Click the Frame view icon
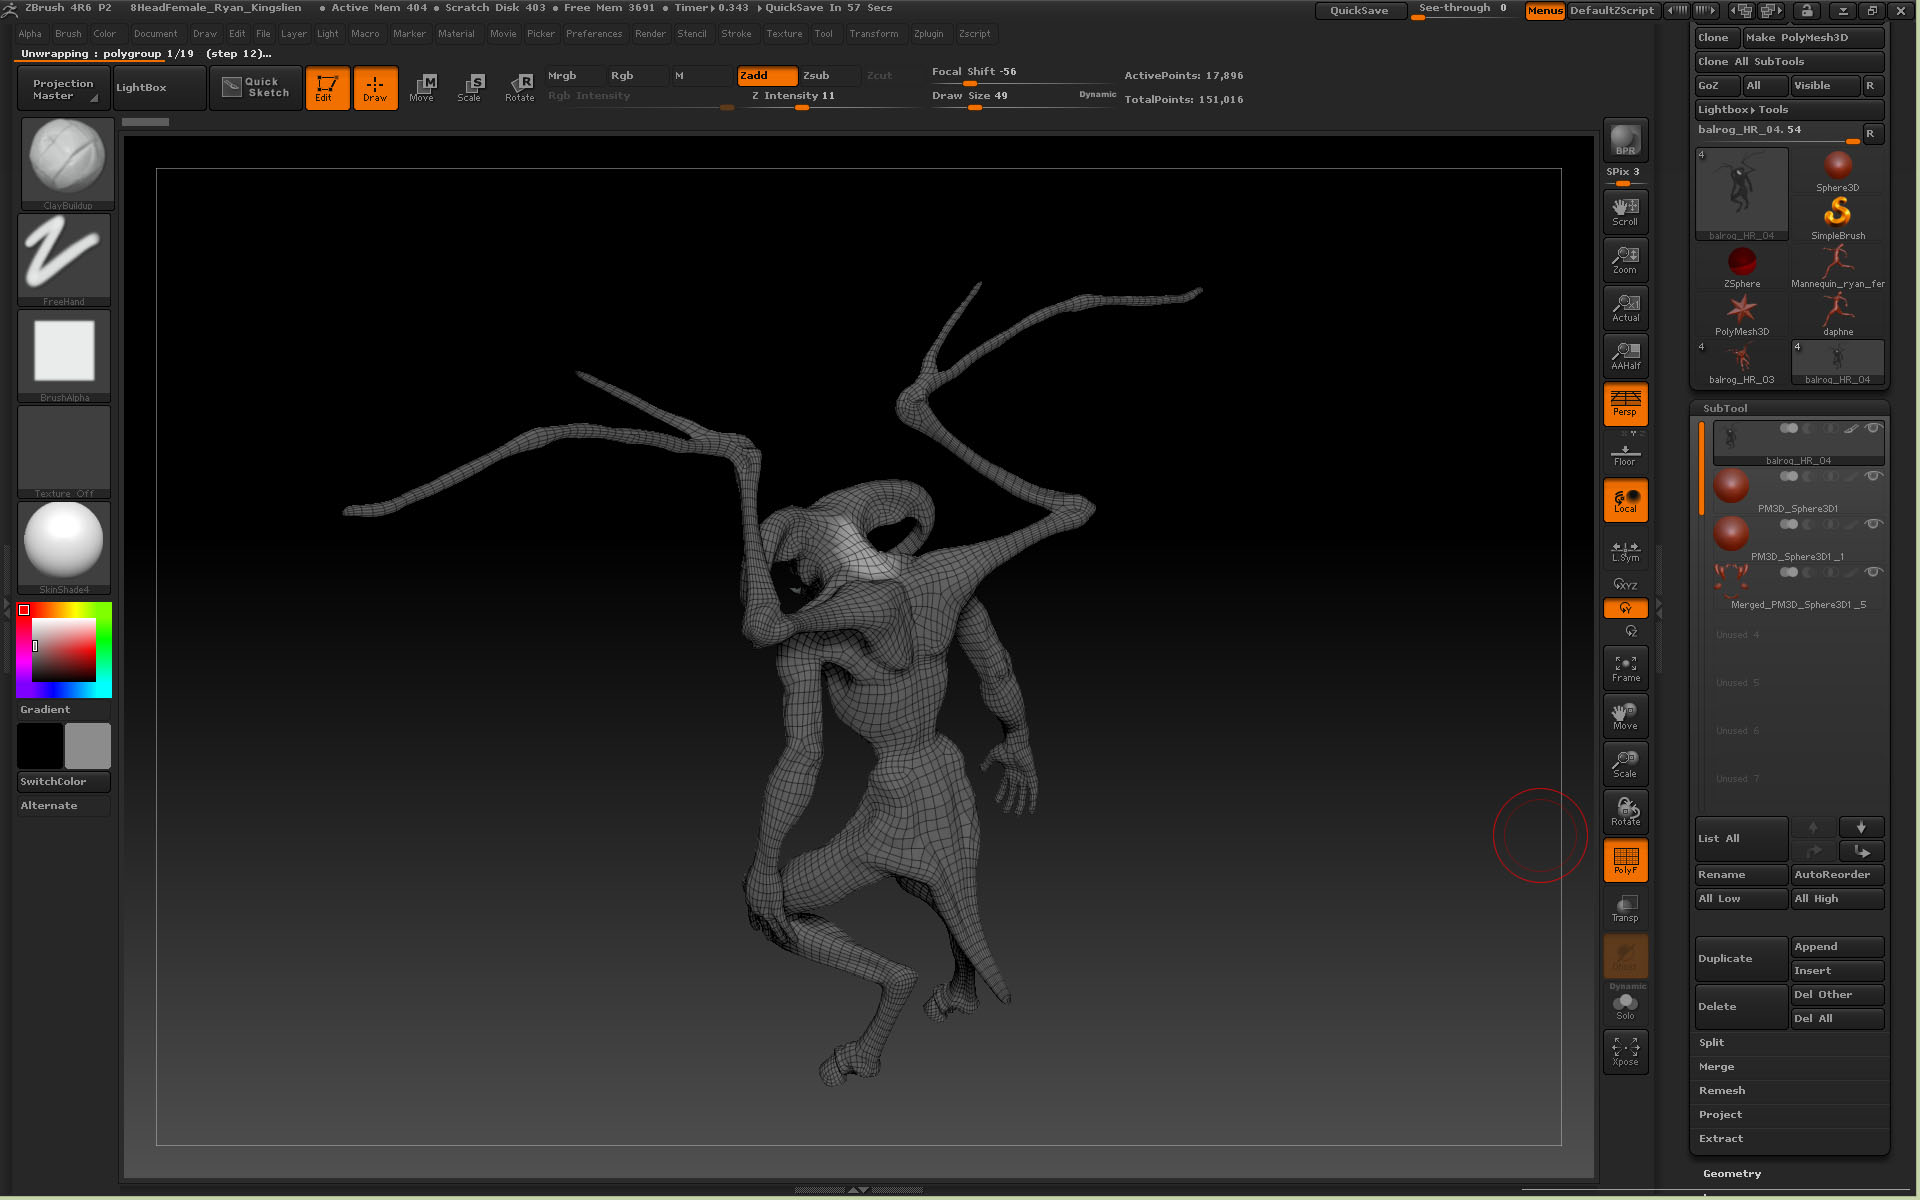 1625,668
